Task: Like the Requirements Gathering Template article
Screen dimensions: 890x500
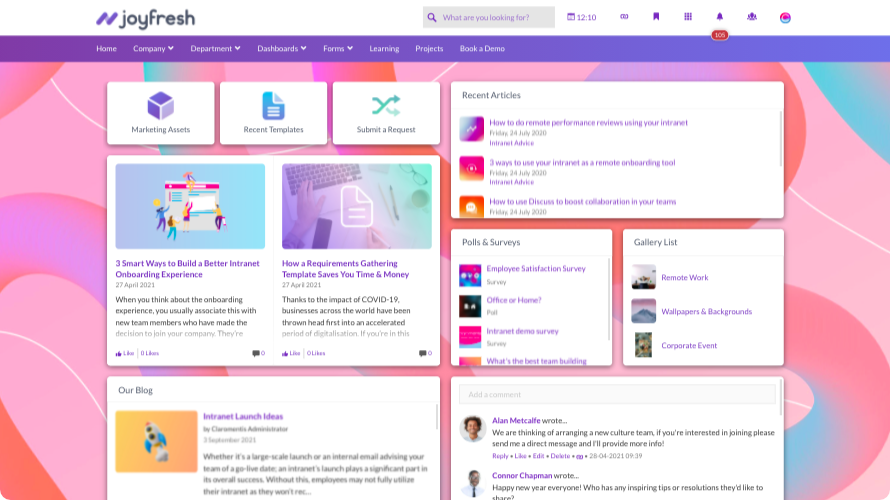Action: (291, 353)
